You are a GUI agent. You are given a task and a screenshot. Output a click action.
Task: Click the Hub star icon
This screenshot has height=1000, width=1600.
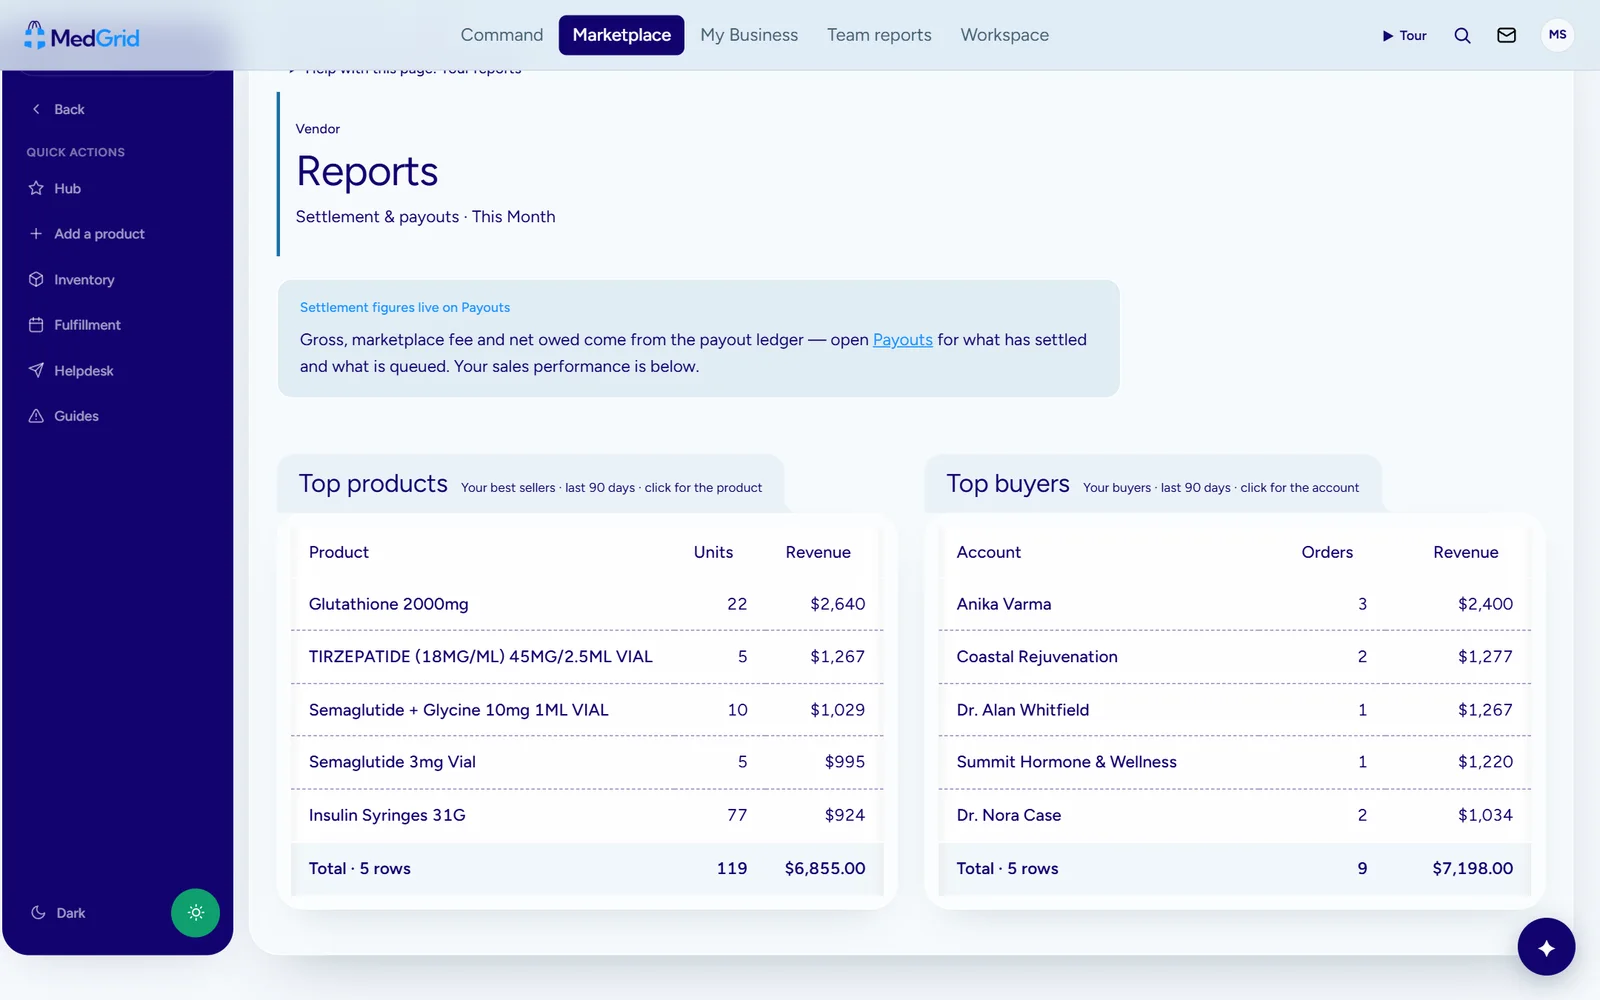(36, 188)
